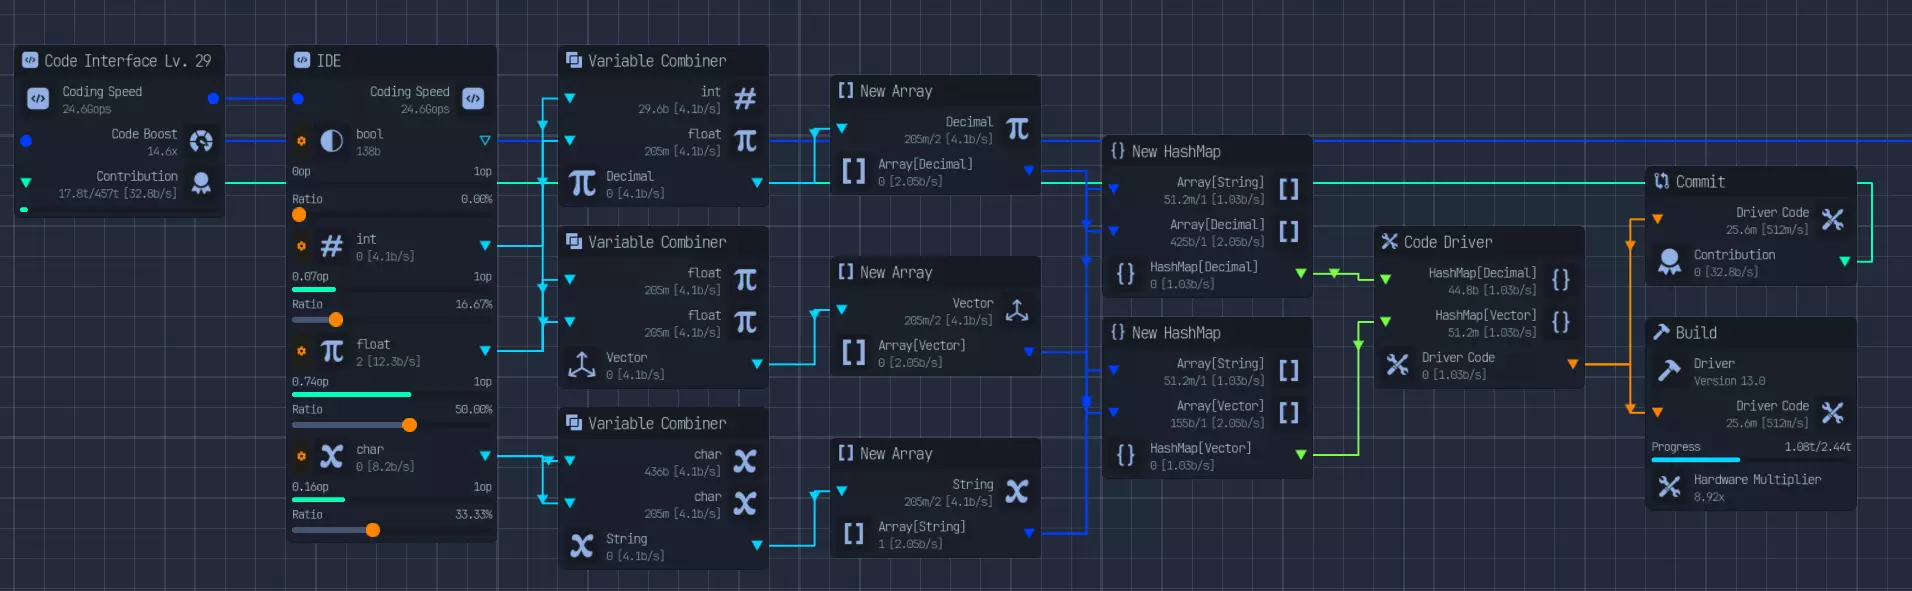Viewport: 1912px width, 591px height.
Task: Click the '17.8t/457t [32.8b/s]' Contribution value
Action: [117, 194]
